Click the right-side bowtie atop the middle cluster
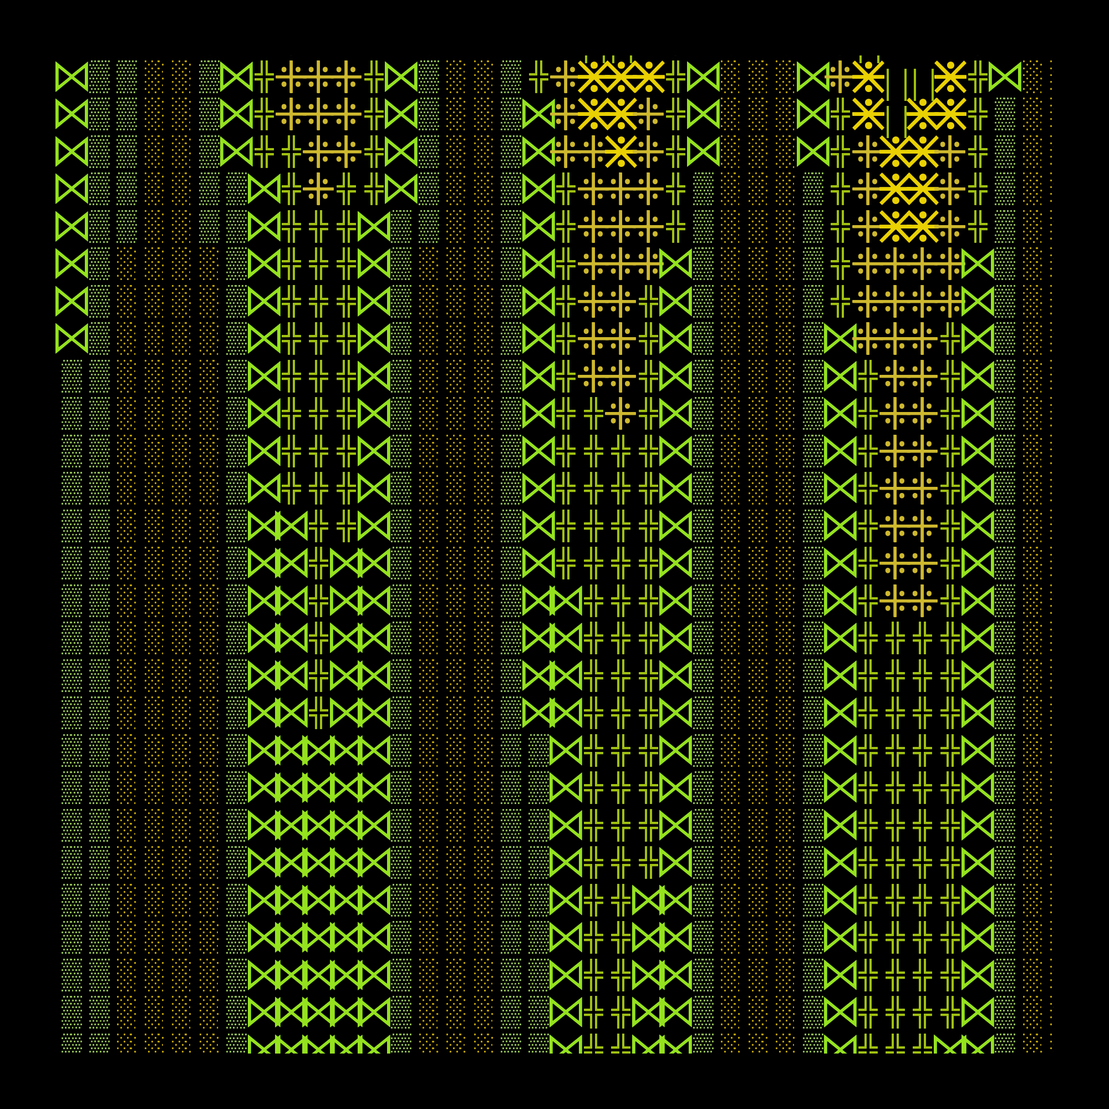 coord(703,77)
